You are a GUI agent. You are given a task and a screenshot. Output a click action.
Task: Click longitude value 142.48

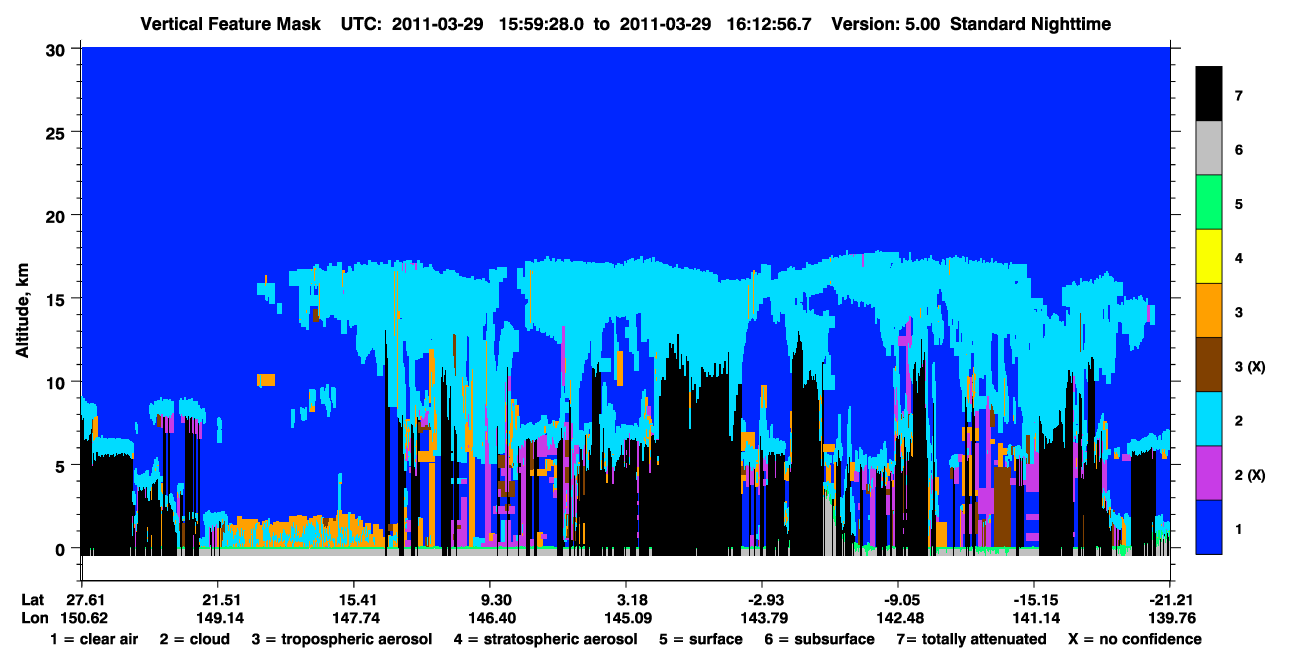pyautogui.click(x=898, y=619)
